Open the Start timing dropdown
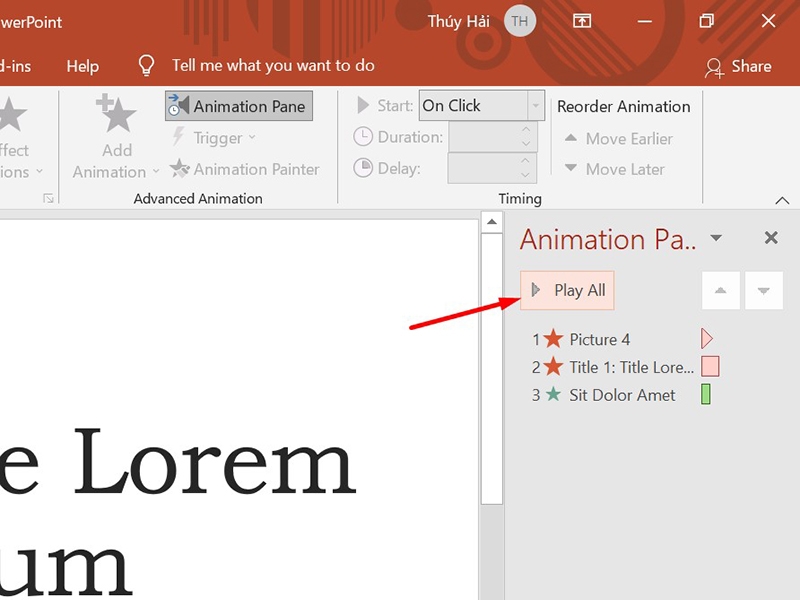 tap(536, 106)
